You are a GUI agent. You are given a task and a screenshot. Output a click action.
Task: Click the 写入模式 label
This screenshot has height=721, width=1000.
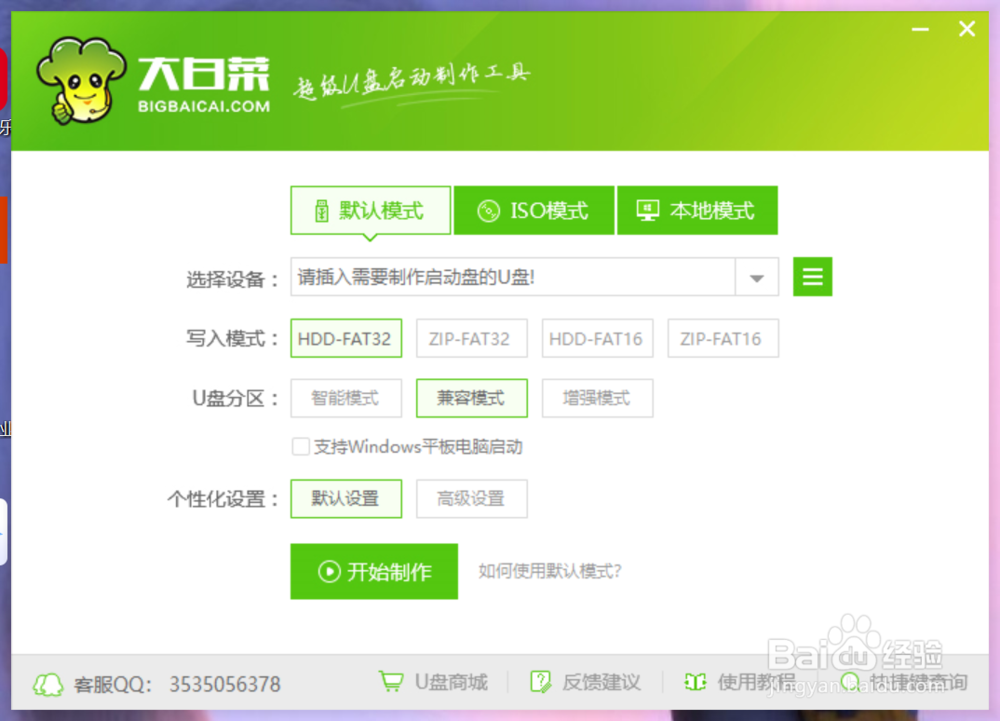pyautogui.click(x=233, y=339)
